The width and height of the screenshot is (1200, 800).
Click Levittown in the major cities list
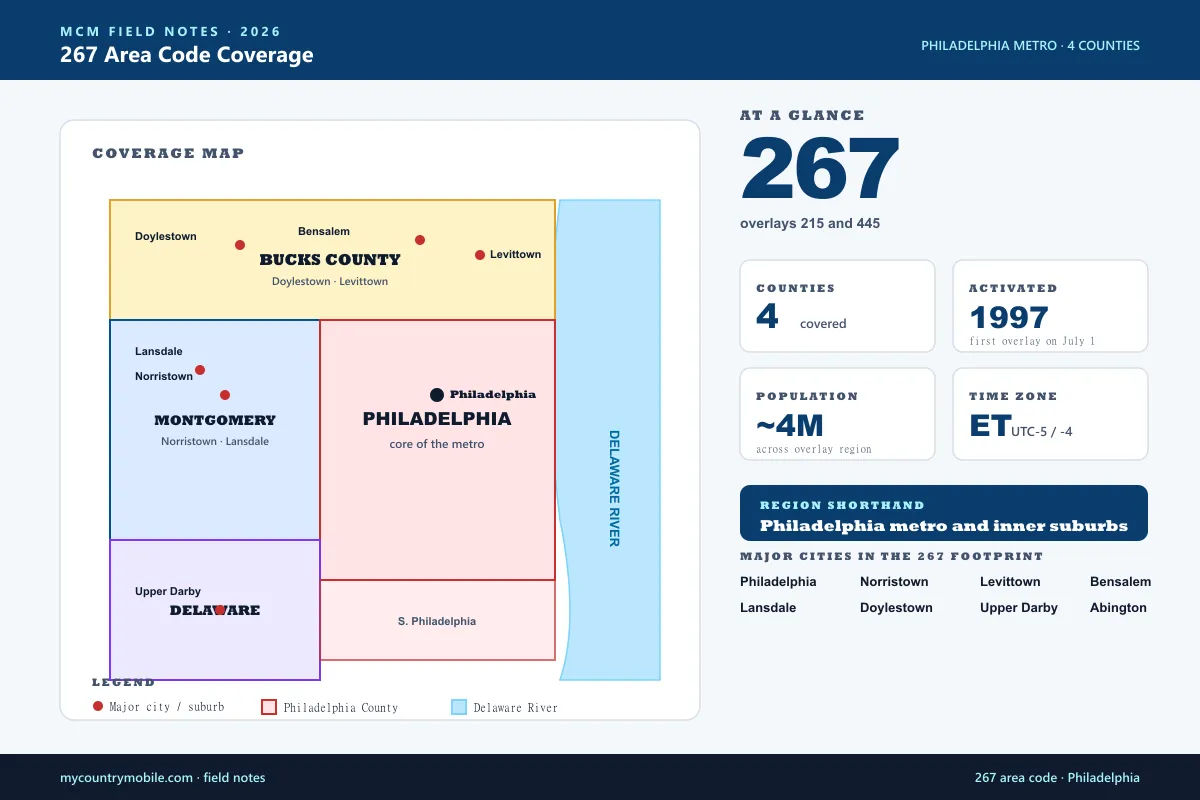point(1010,581)
